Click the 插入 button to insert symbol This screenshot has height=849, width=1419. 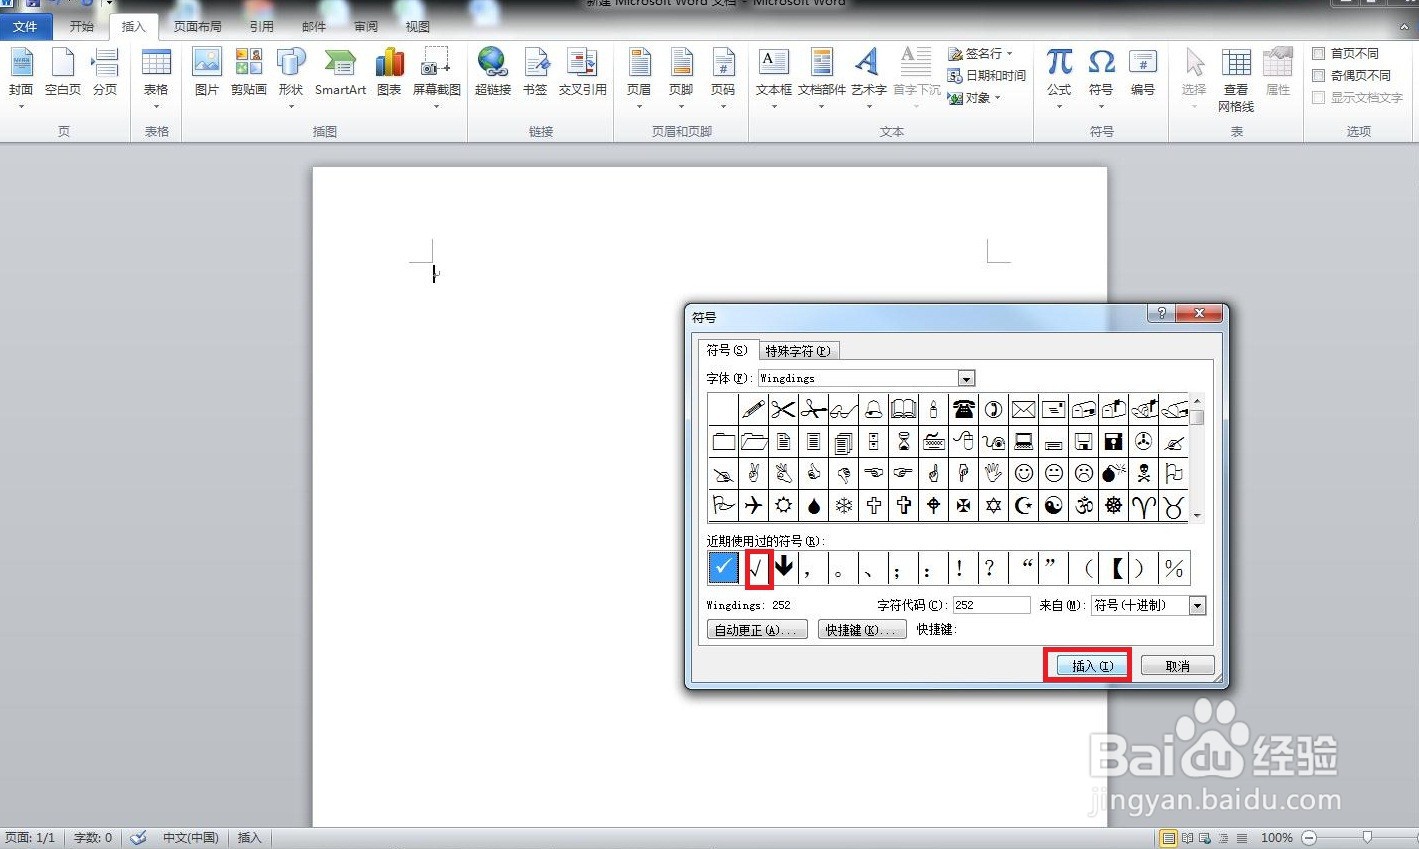[x=1087, y=664]
